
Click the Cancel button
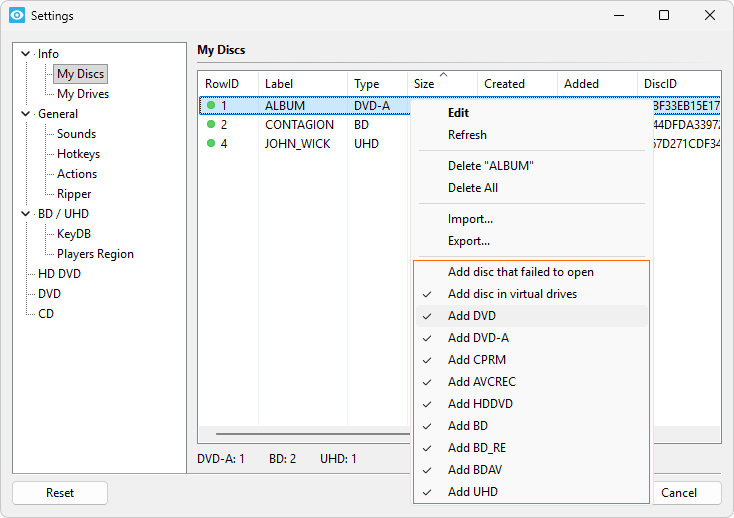[x=679, y=492]
